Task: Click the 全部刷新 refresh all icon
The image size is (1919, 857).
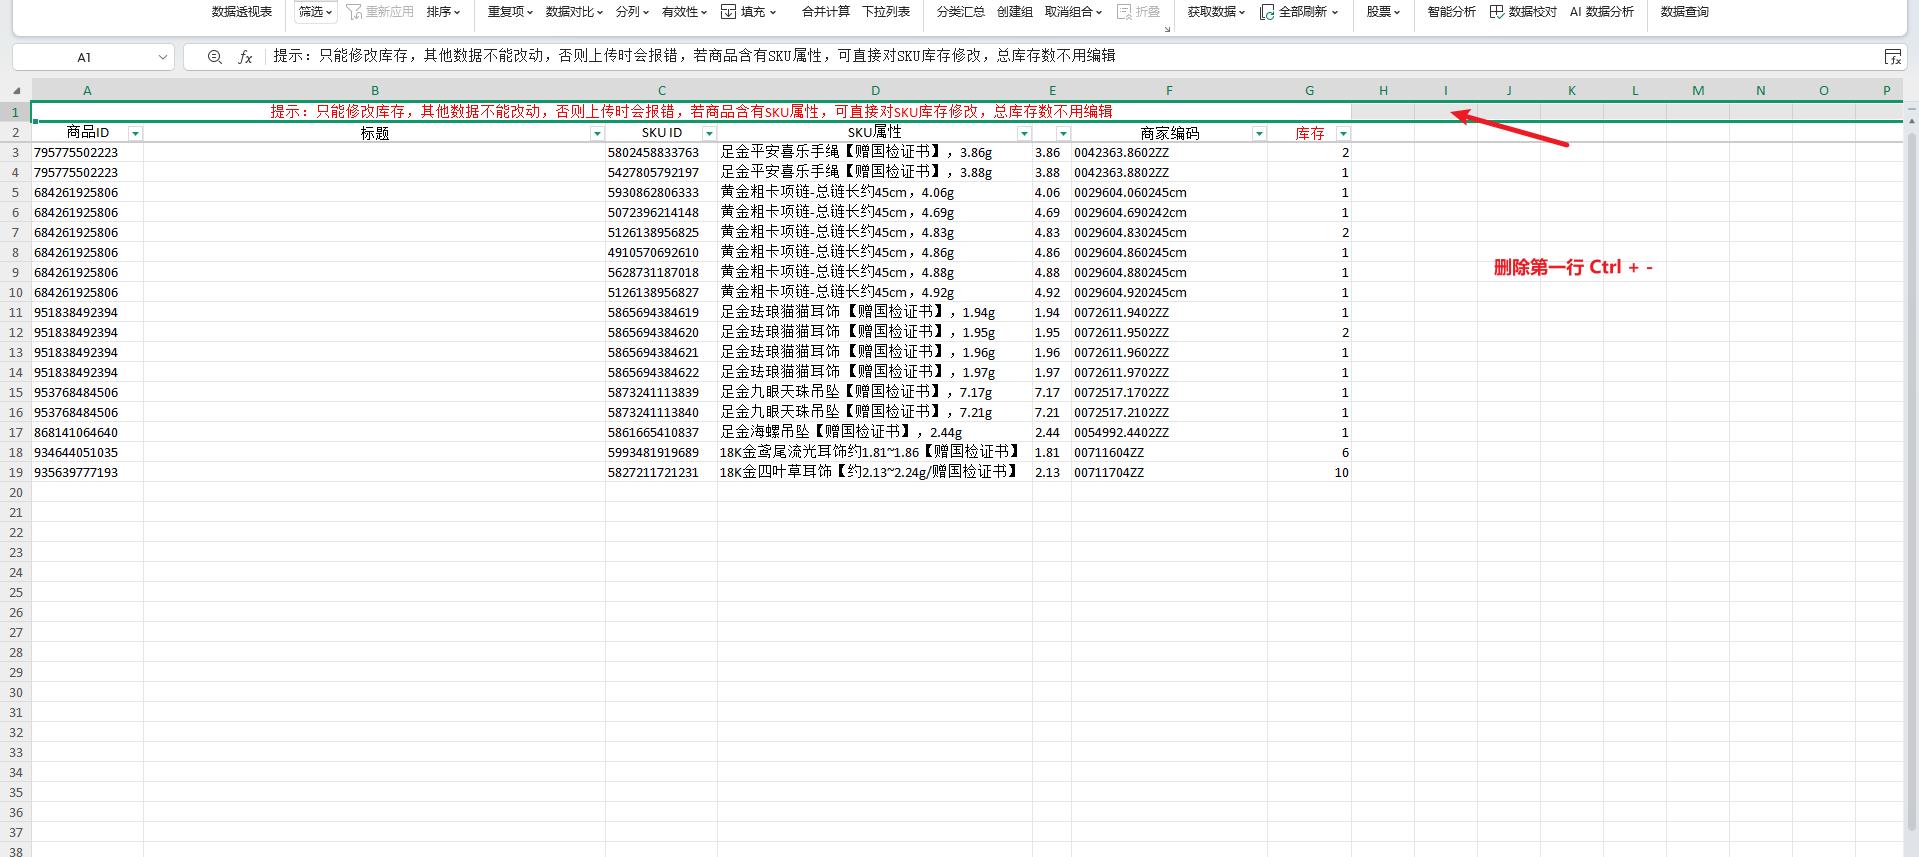Action: coord(1267,12)
